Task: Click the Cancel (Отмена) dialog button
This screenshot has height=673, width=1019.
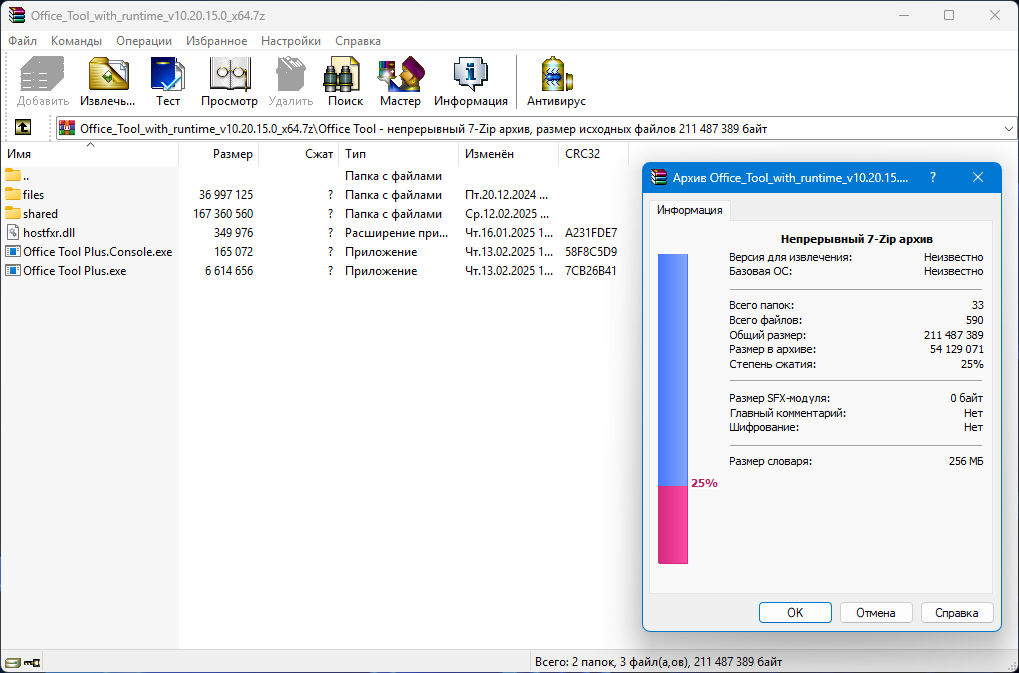Action: pos(875,613)
